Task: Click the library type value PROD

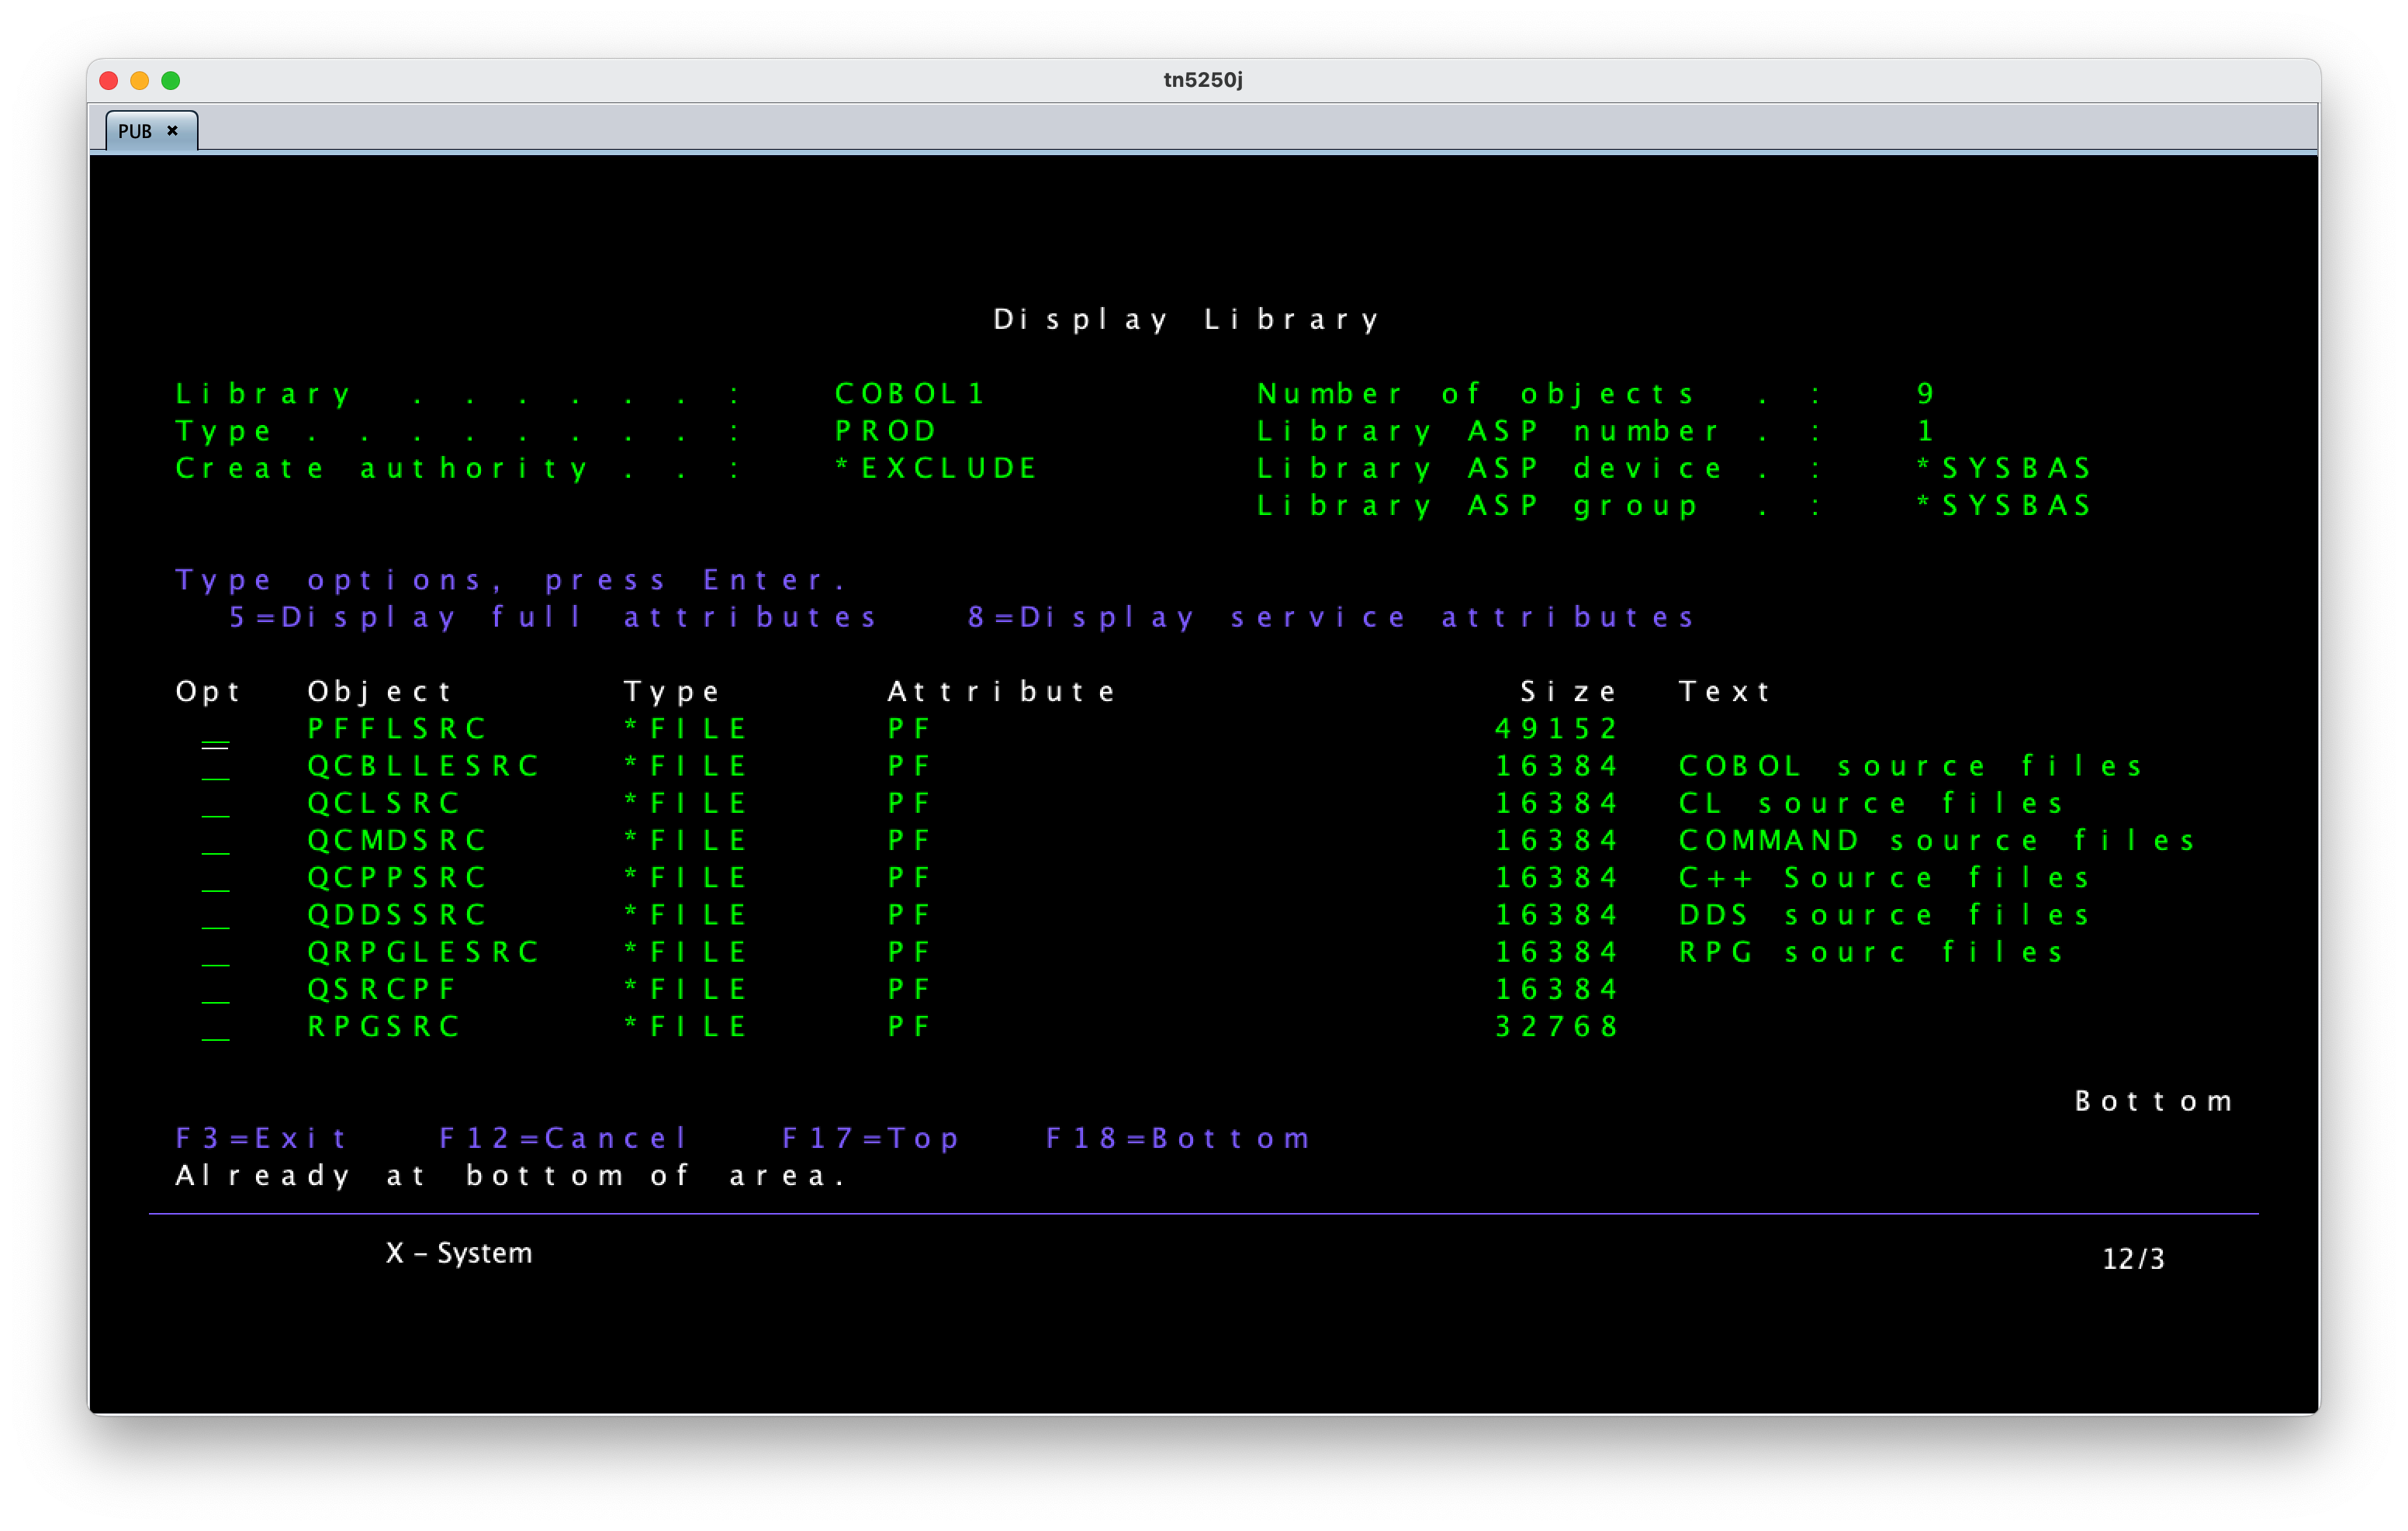Action: point(886,431)
